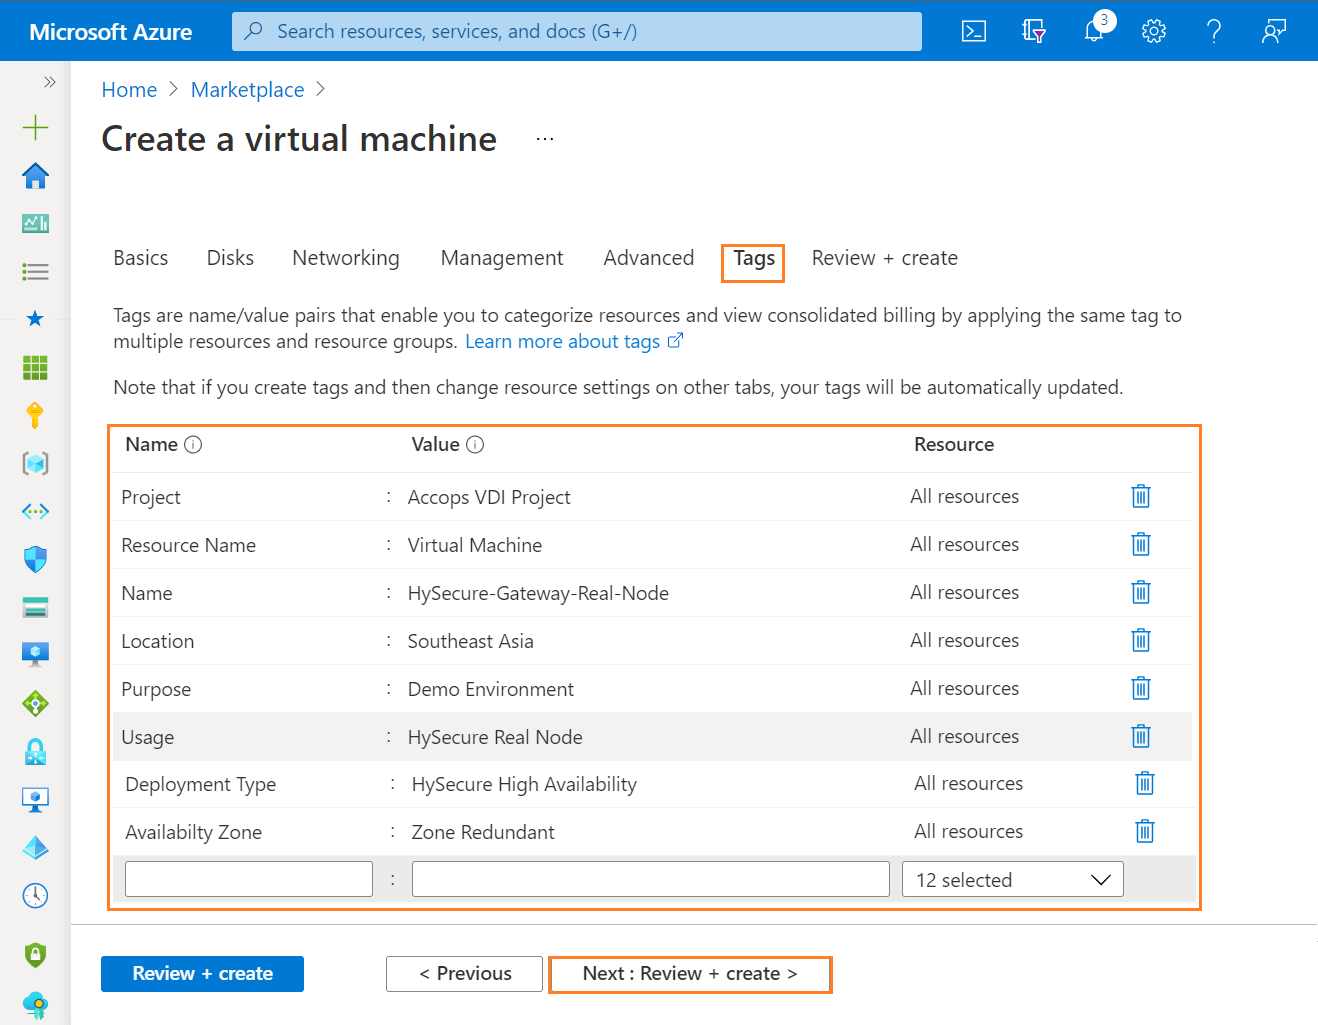This screenshot has height=1025, width=1318.
Task: Click Favorites star icon in sidebar
Action: 35,319
